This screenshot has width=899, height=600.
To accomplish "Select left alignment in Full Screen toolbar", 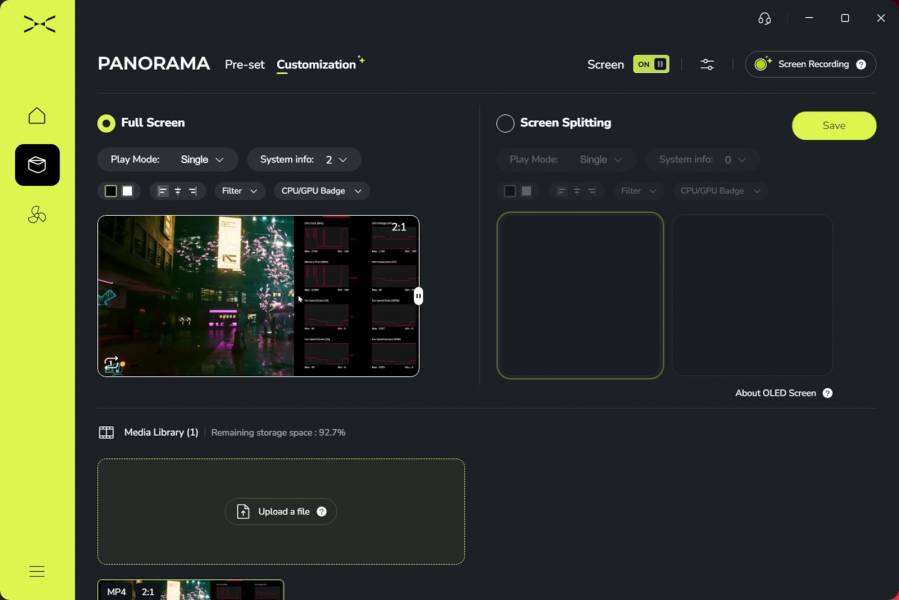I will click(163, 191).
